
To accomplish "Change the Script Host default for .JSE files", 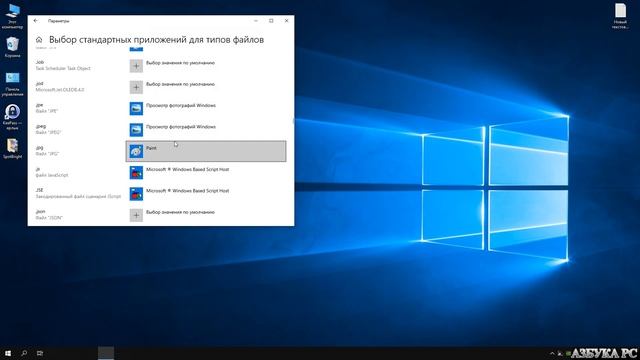I will [206, 194].
